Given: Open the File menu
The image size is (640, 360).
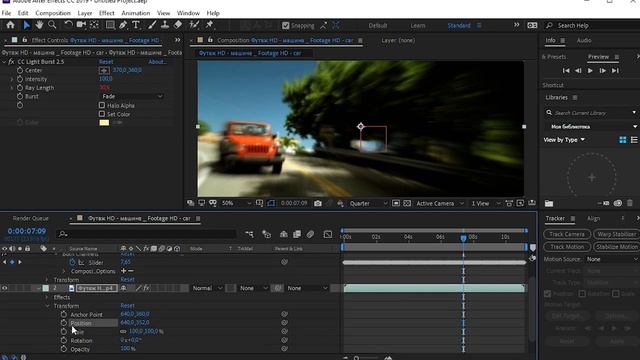Looking at the screenshot, I should click(x=7, y=13).
